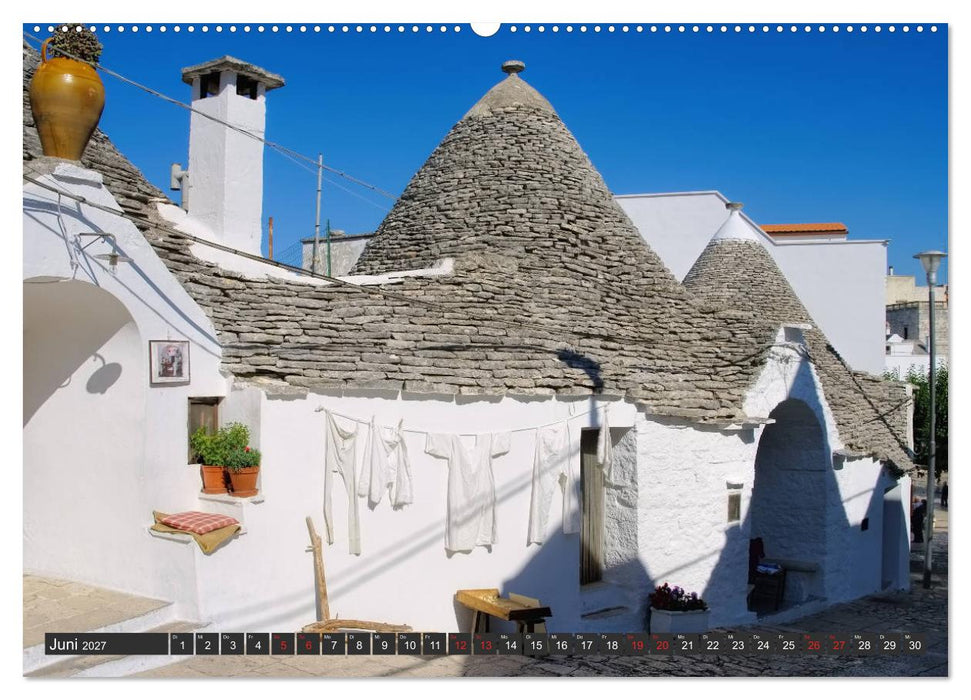
Task: Select date 15 in the calendar strip
Action: pos(536,644)
